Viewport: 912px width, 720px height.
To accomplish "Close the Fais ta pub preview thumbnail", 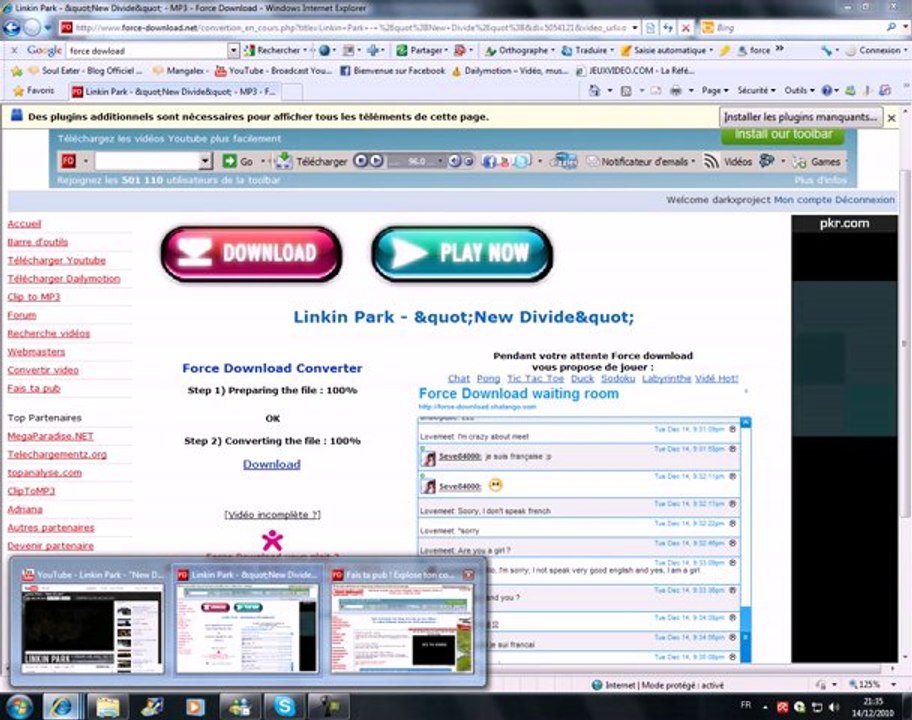I will tap(468, 575).
